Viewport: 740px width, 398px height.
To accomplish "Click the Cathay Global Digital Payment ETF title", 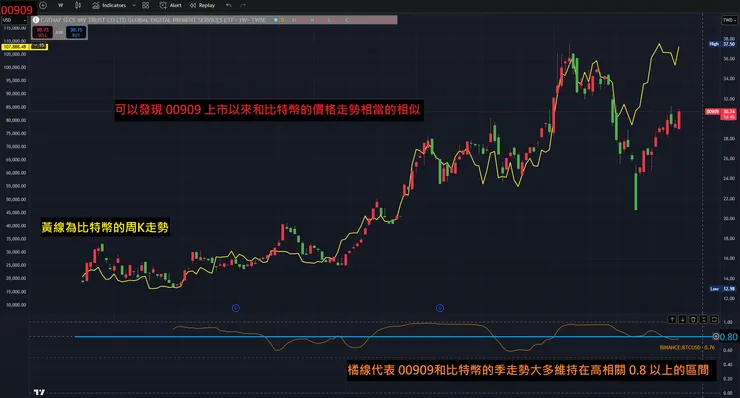I will 153,20.
